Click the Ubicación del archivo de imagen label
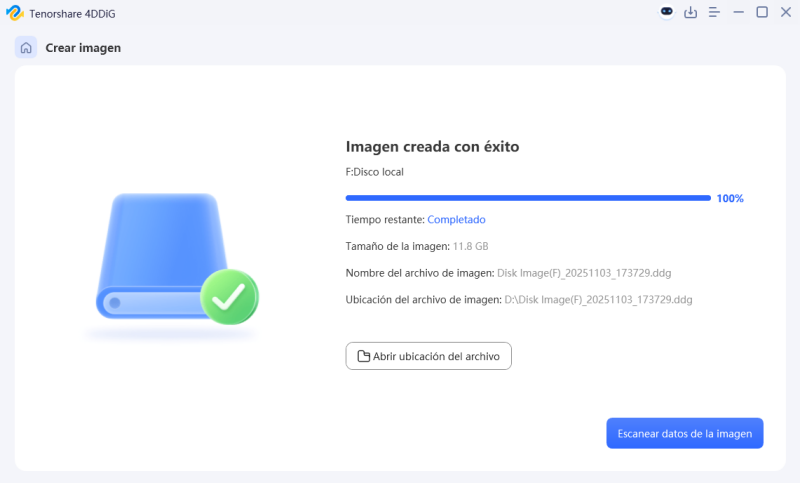800x483 pixels. tap(423, 299)
